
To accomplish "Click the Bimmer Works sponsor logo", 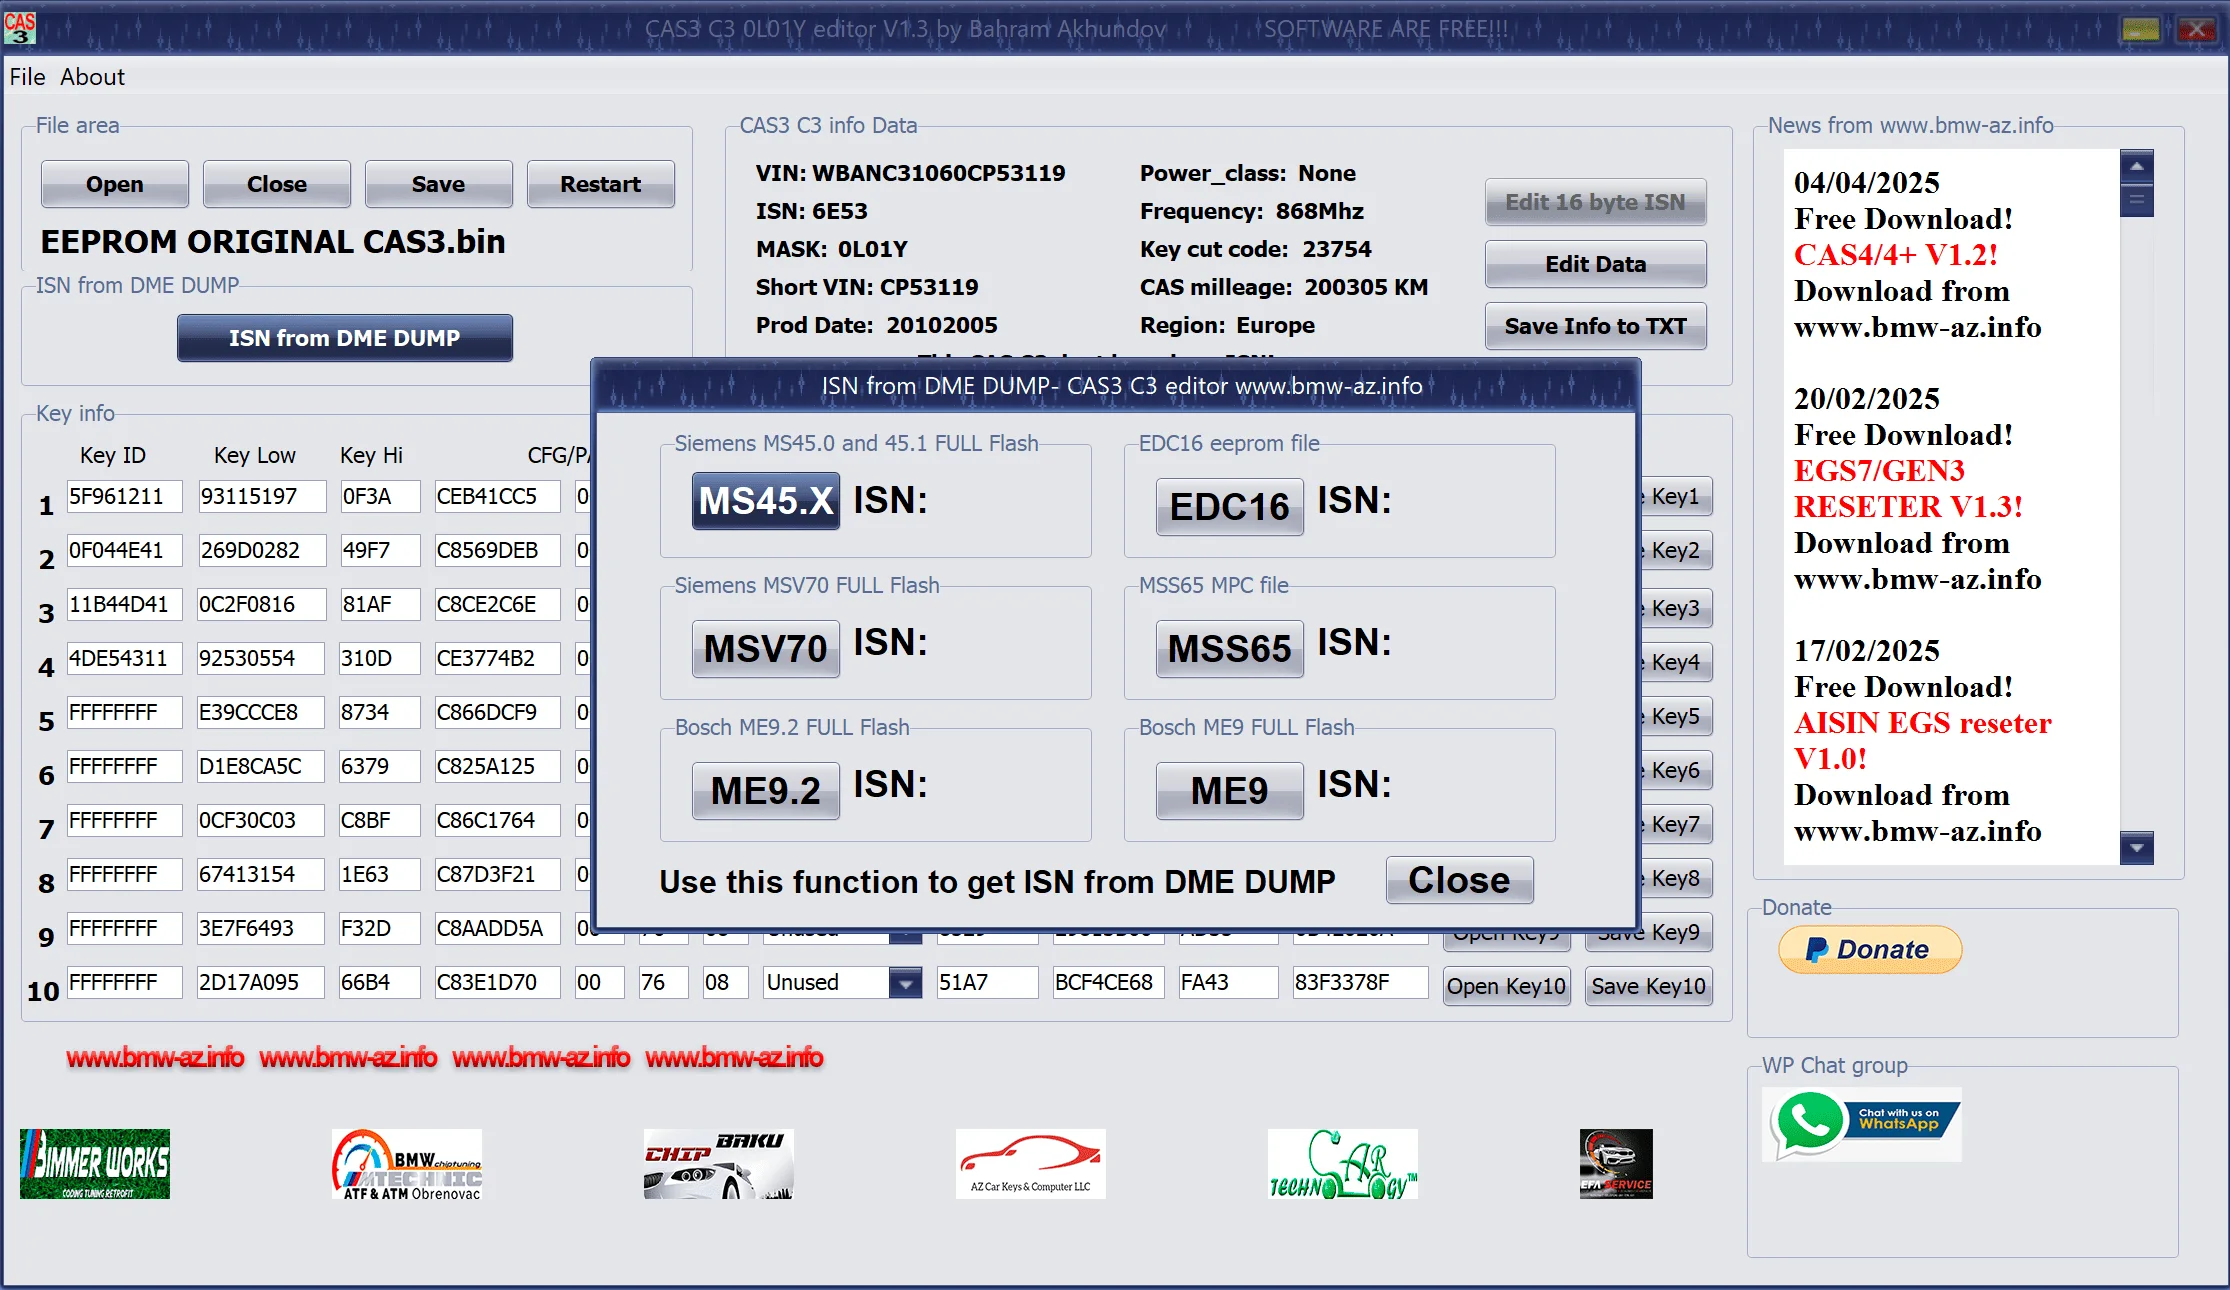I will (95, 1164).
